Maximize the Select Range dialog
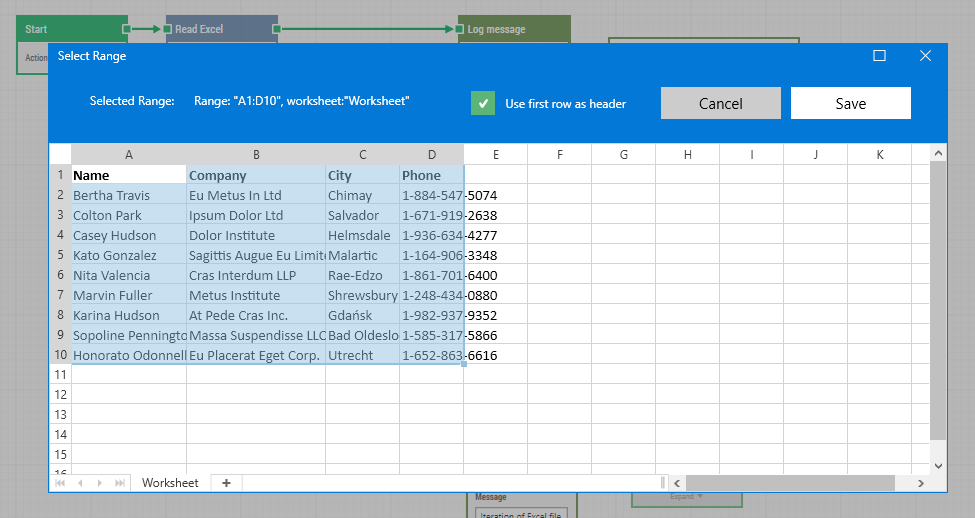The height and width of the screenshot is (518, 975). coord(879,56)
